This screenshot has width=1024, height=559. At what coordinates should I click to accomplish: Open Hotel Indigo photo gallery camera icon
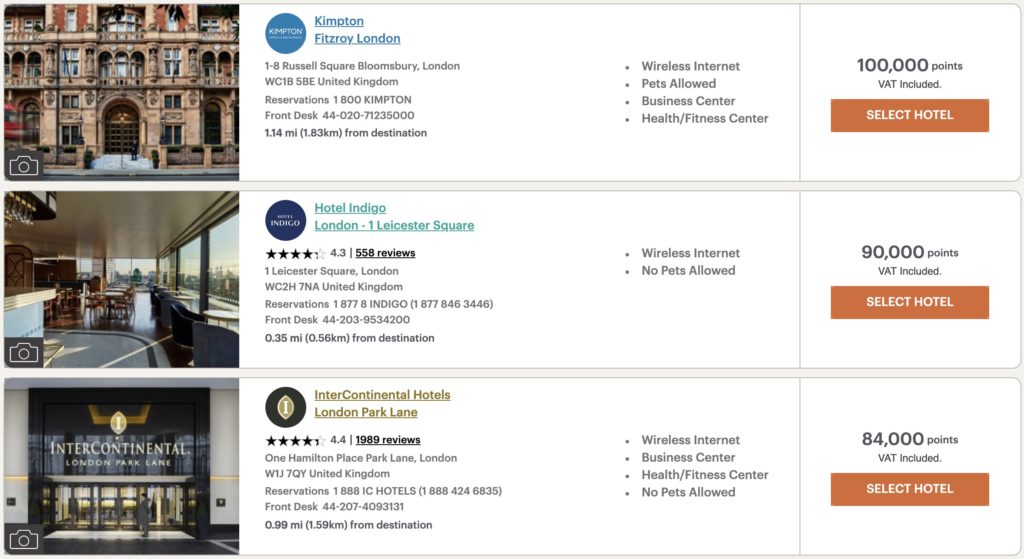pos(23,352)
